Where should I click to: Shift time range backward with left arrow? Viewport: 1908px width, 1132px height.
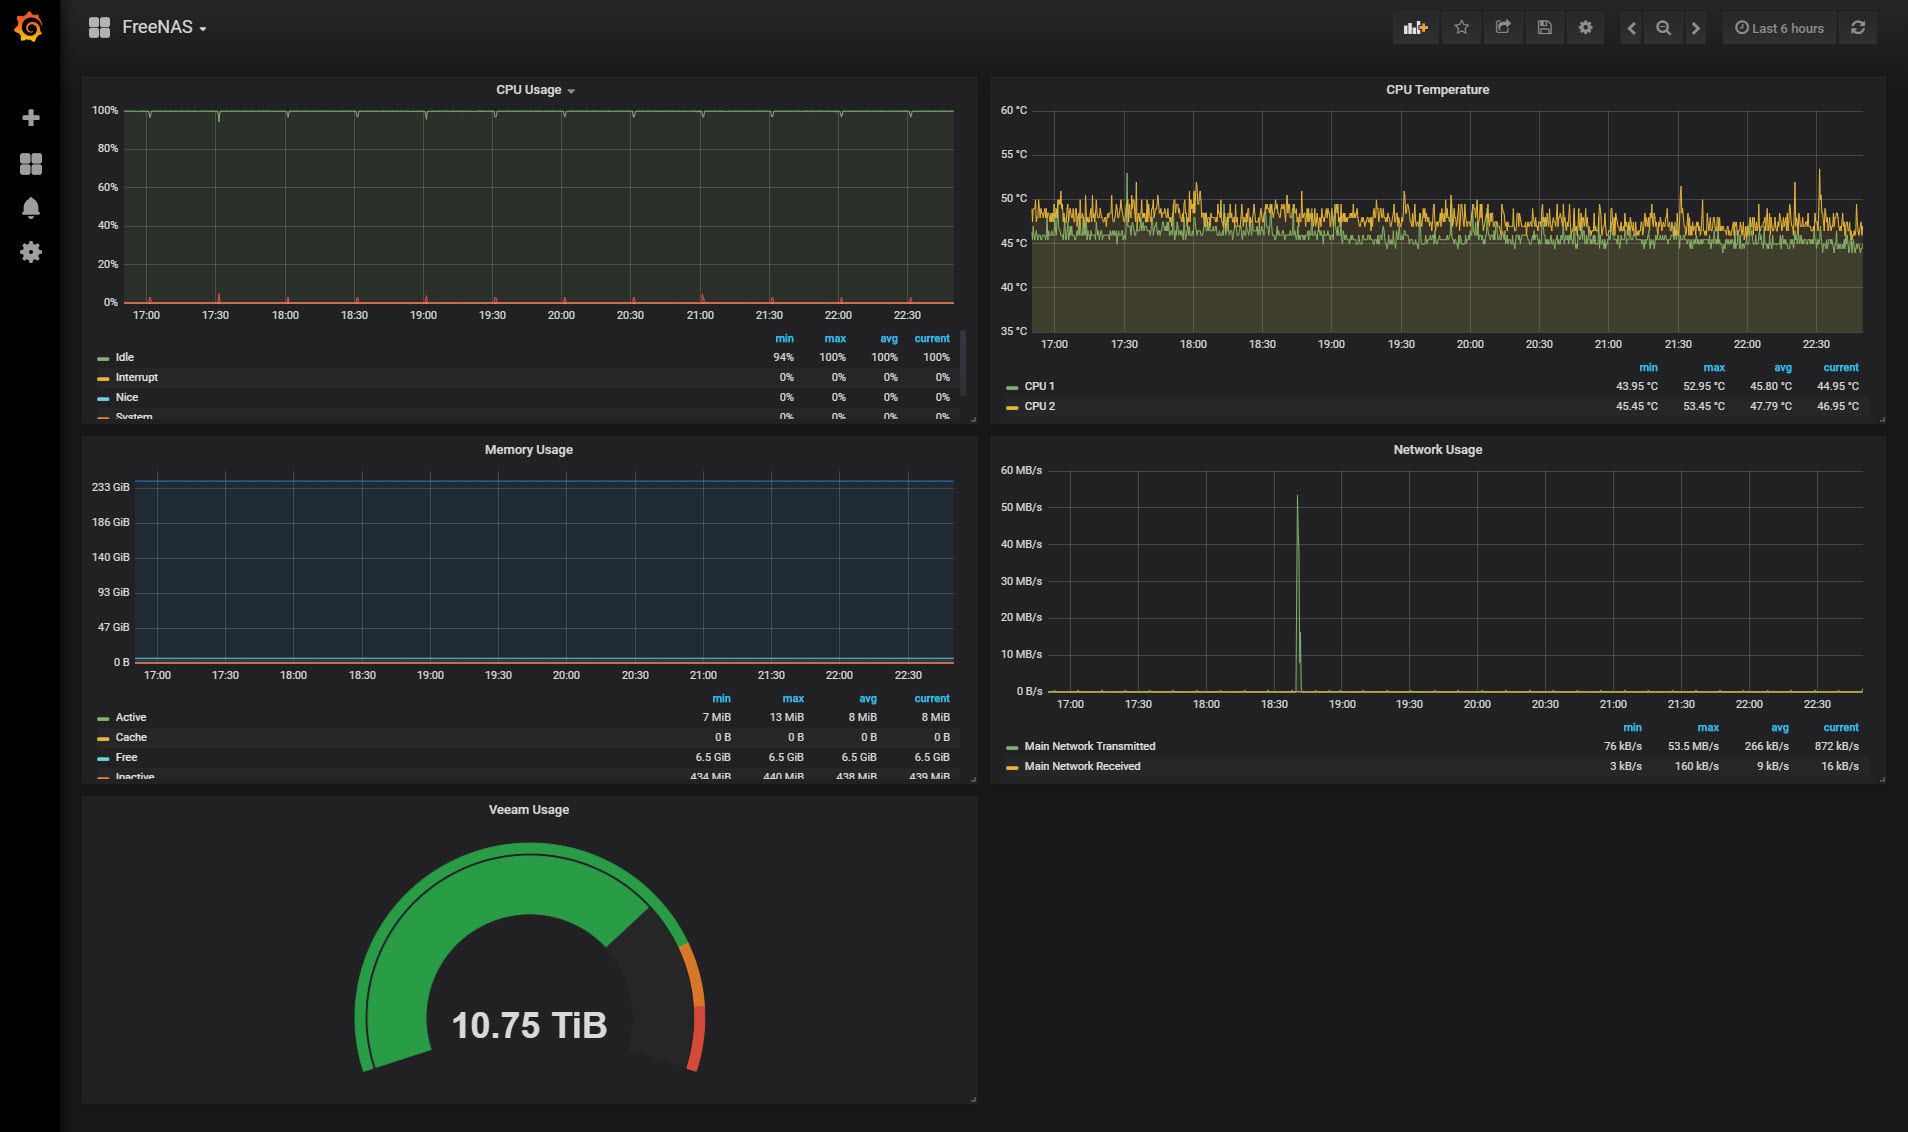point(1631,28)
